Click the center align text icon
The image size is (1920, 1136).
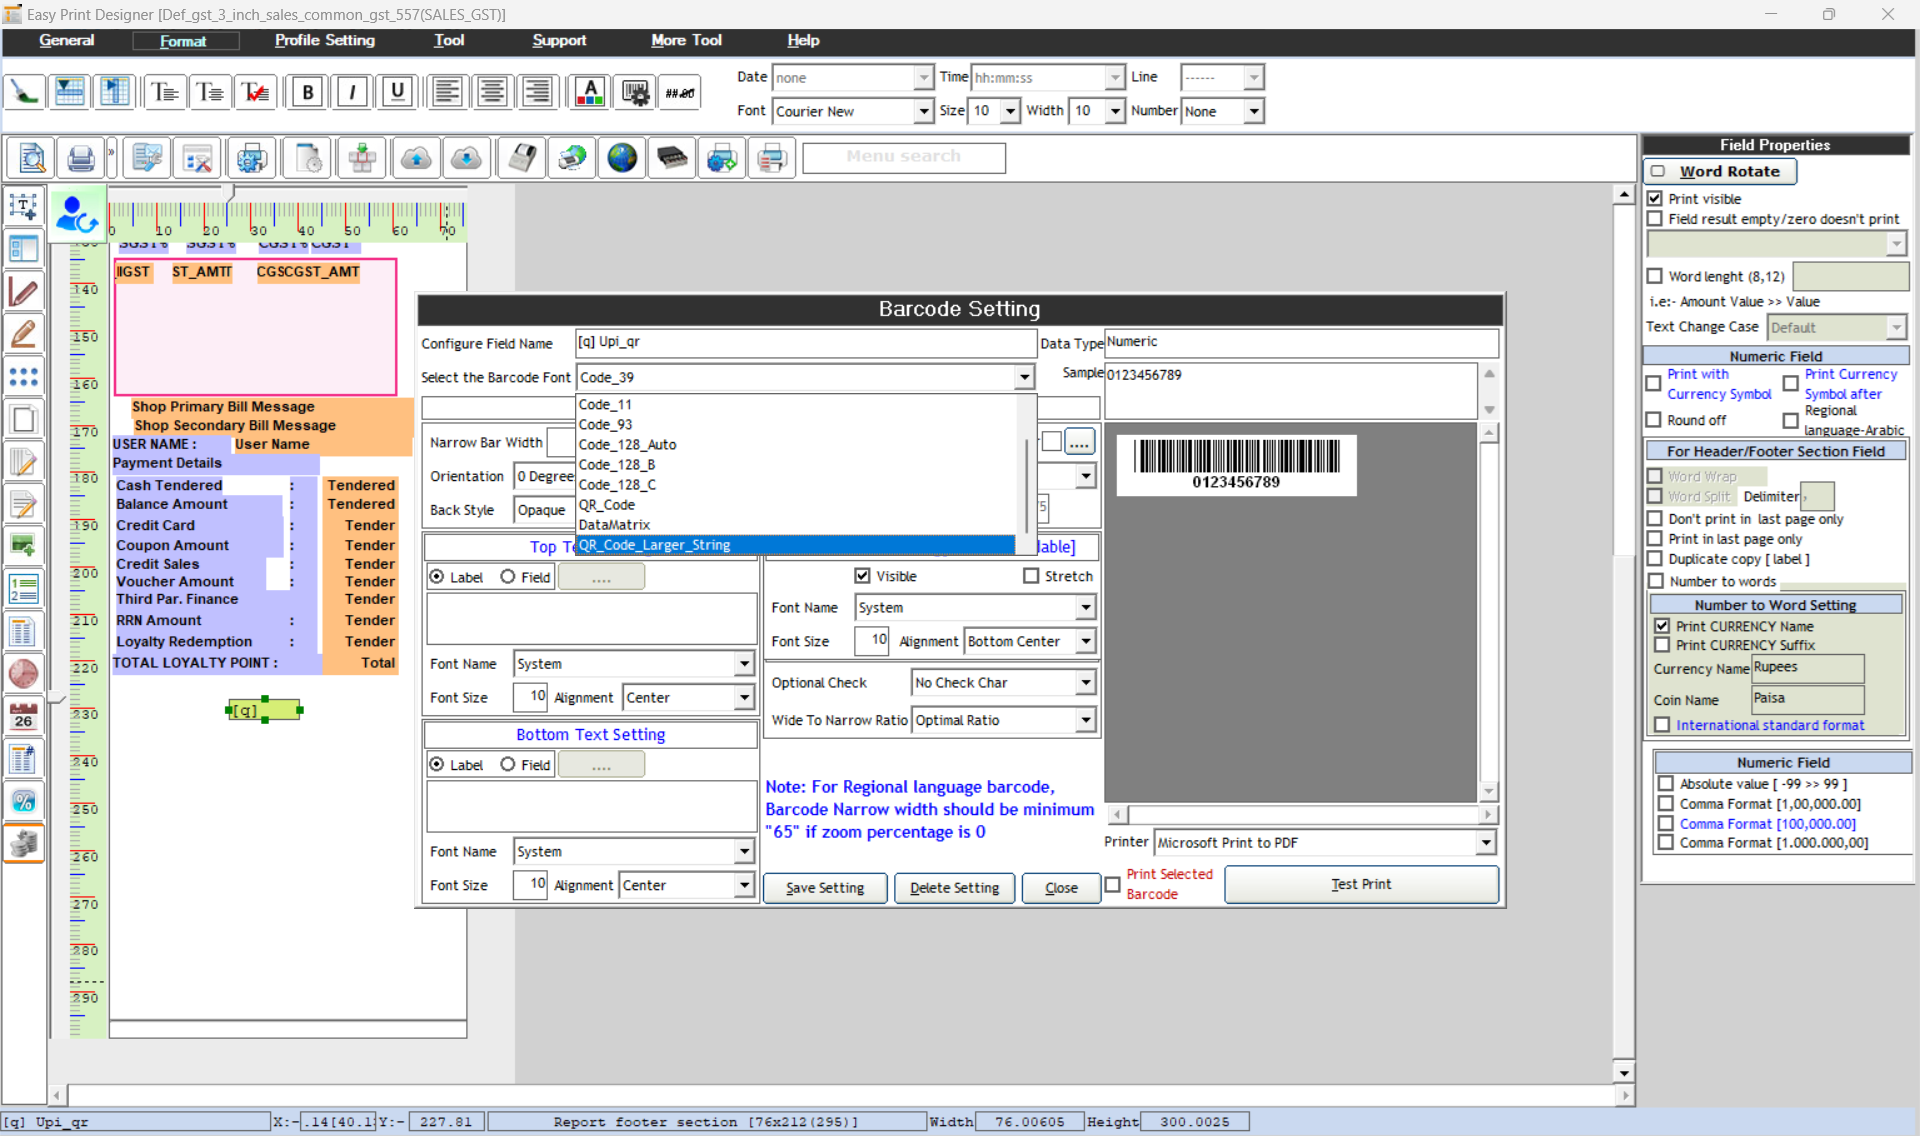(x=492, y=92)
